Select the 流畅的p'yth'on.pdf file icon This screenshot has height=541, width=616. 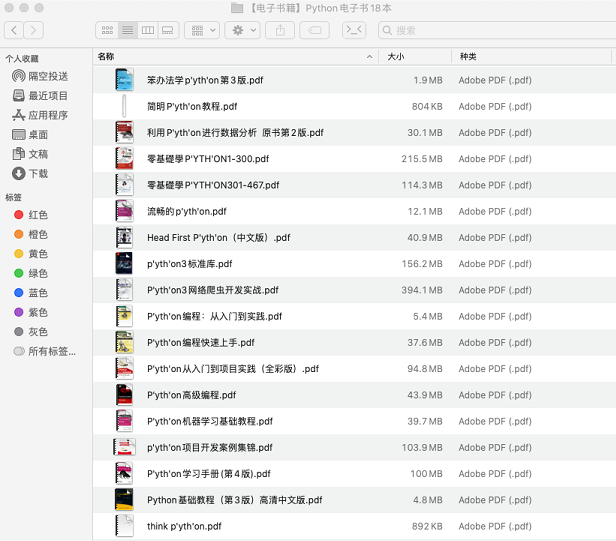click(x=124, y=211)
